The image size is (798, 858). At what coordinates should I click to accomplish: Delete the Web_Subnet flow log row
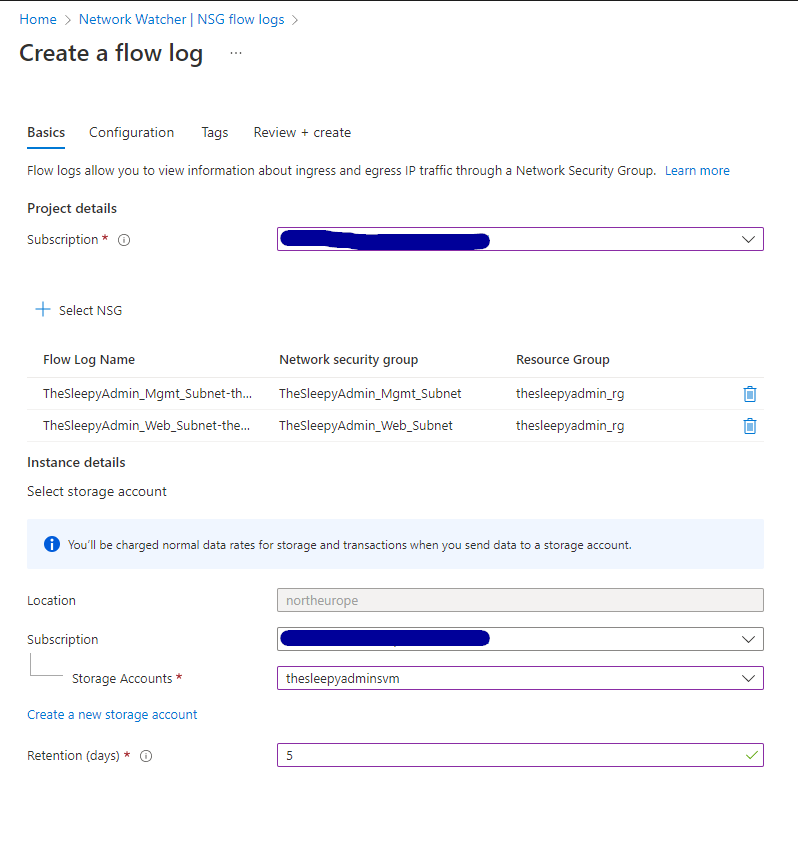[749, 426]
